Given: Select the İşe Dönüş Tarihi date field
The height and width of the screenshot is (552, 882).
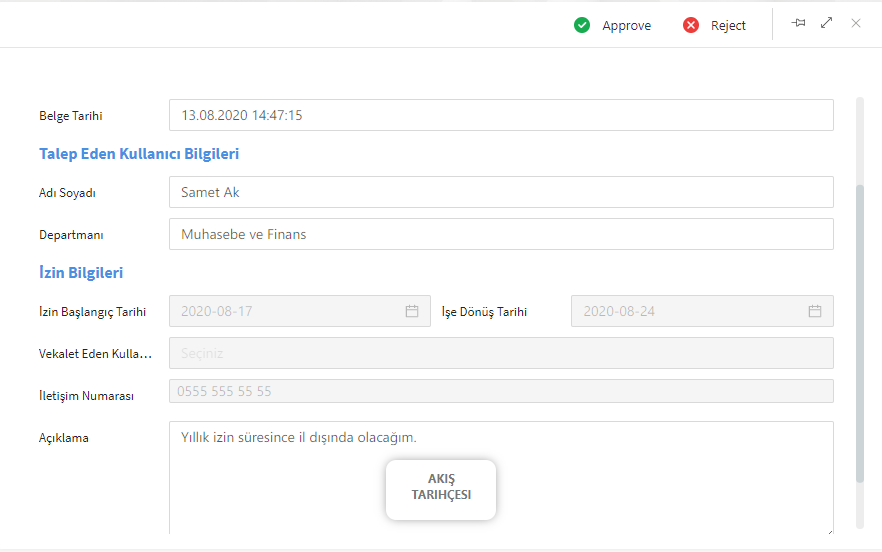Looking at the screenshot, I should point(690,311).
